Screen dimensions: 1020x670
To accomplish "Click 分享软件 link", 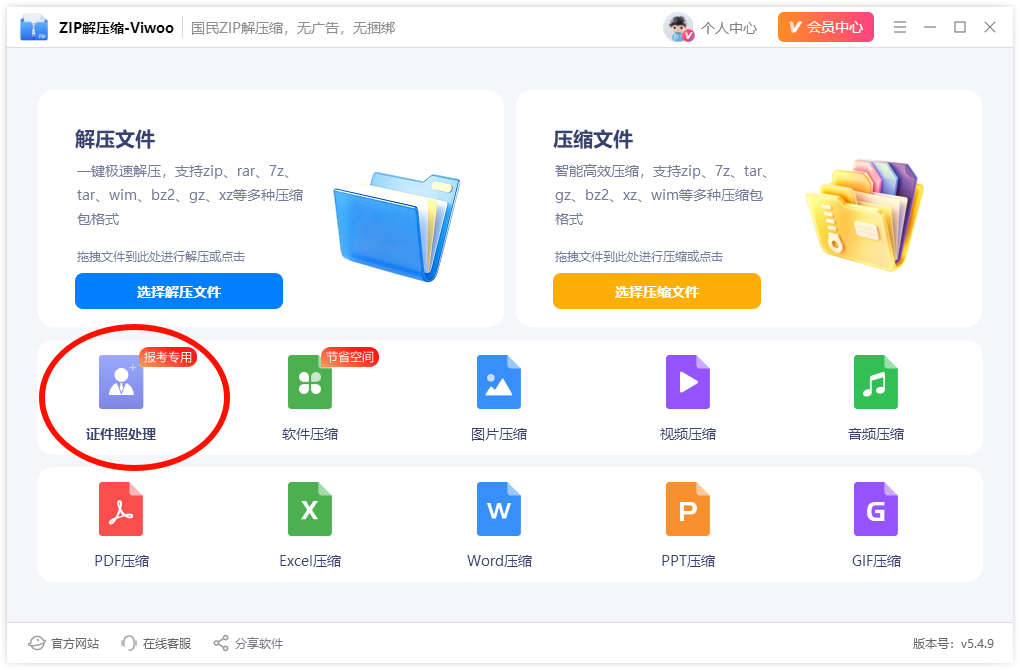I will pos(259,643).
